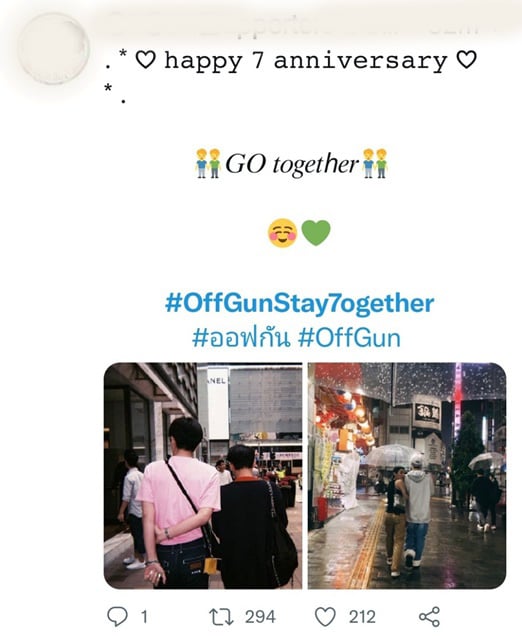522x636 pixels.
Task: Click the GO together text line
Action: tap(292, 164)
